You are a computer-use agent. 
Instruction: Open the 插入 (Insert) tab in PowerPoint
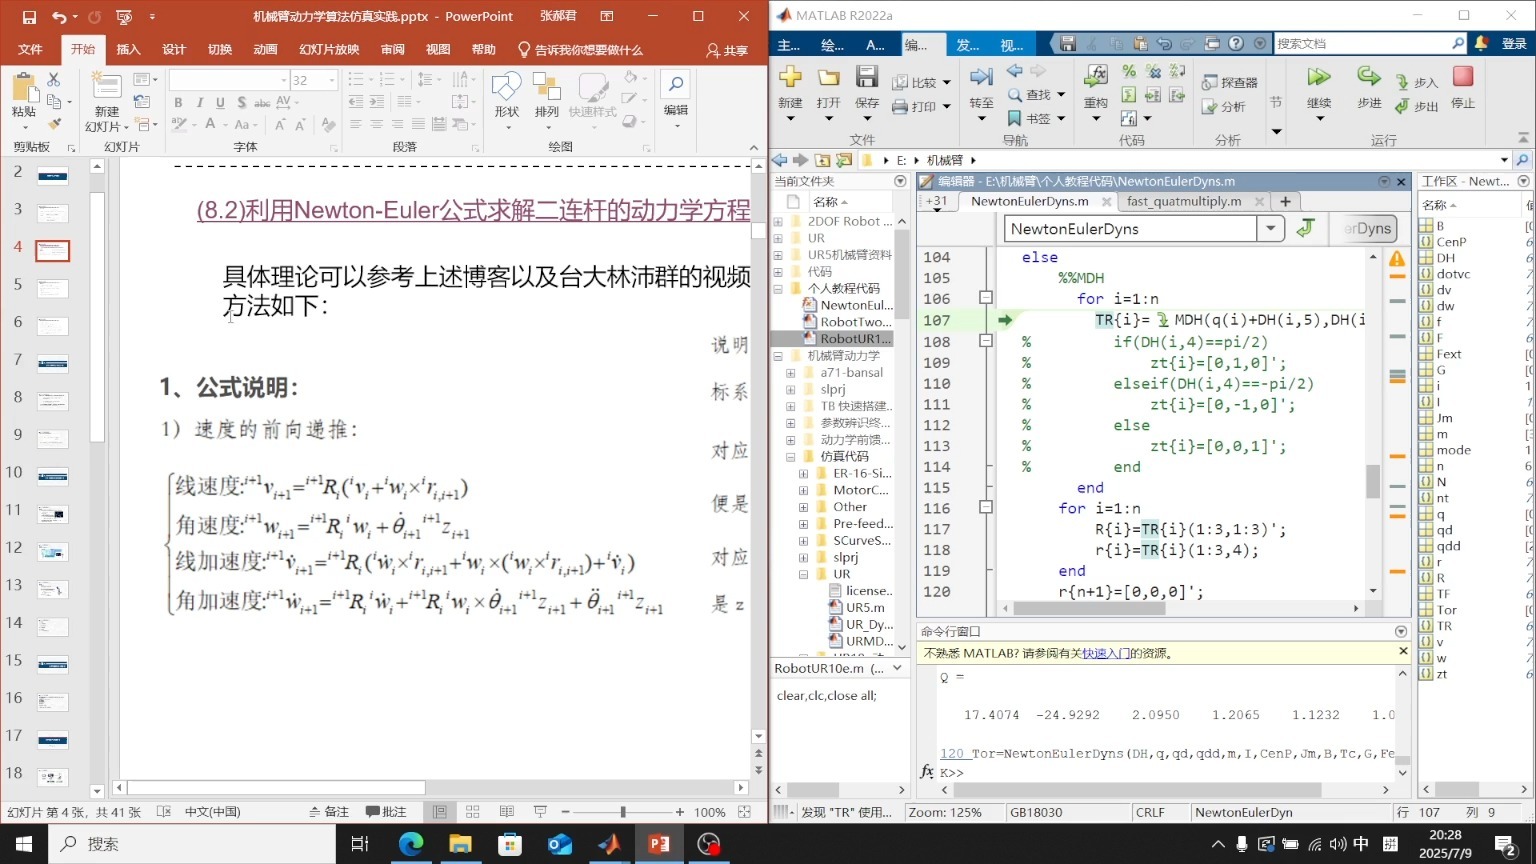[128, 49]
